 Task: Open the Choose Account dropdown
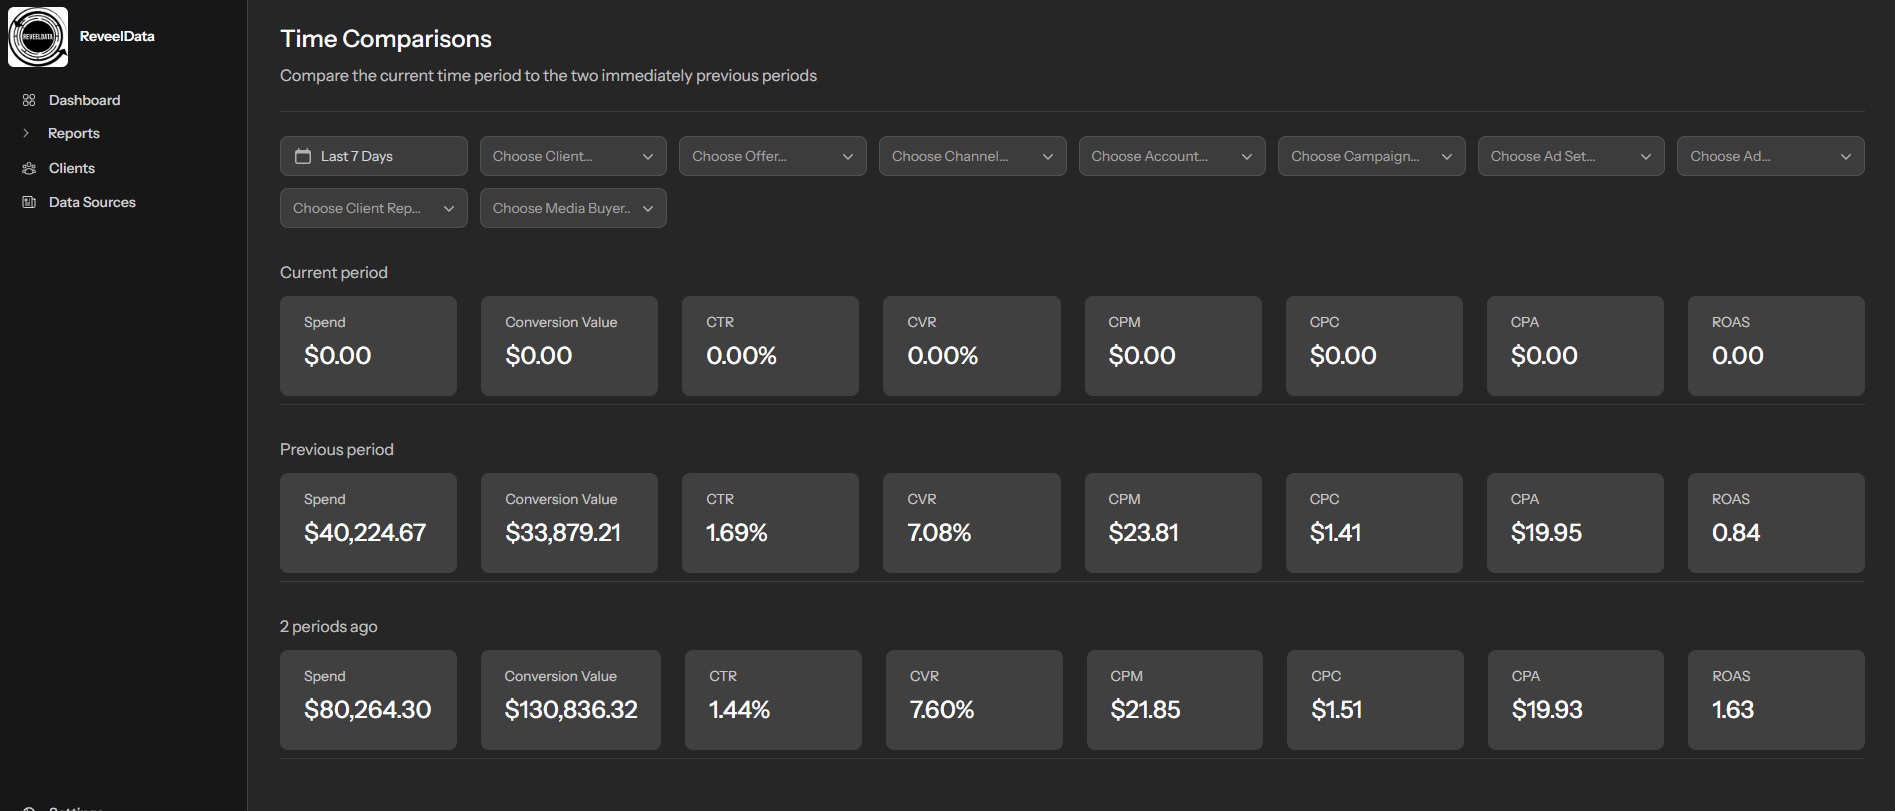[1172, 156]
